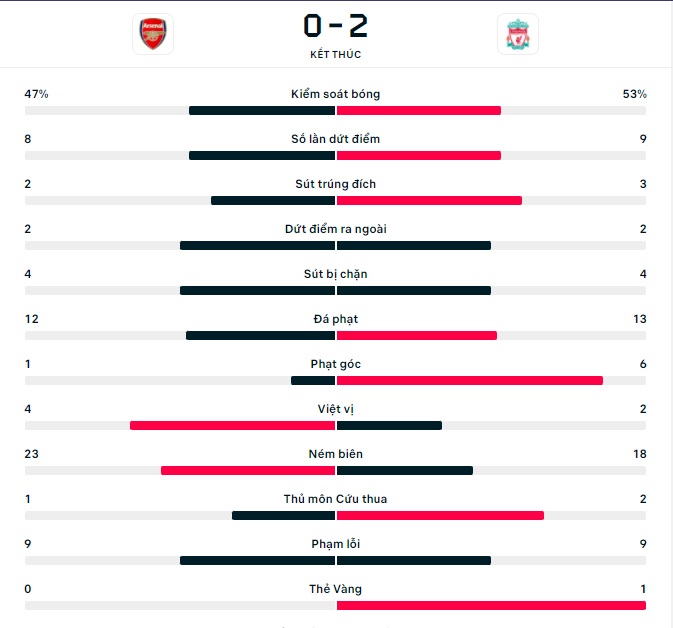Click Arsenal's red Ném biên bar

click(248, 471)
